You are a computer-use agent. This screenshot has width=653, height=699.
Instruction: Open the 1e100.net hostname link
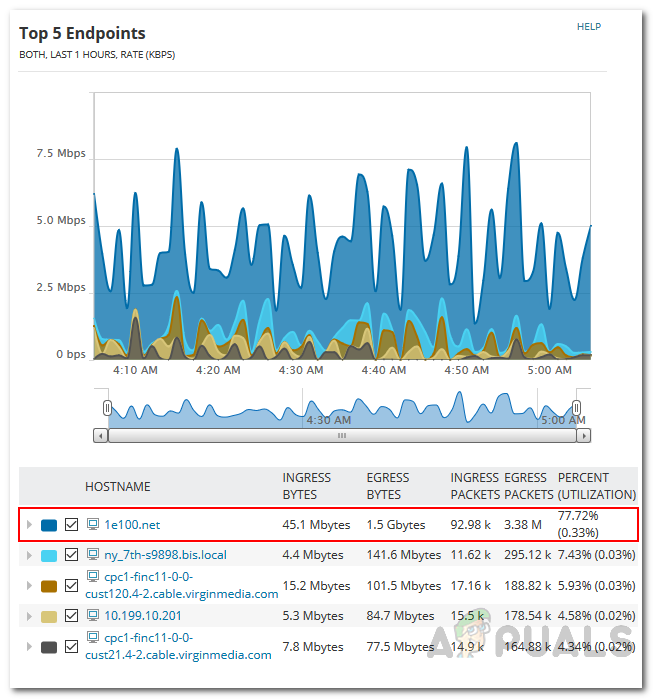(x=133, y=524)
